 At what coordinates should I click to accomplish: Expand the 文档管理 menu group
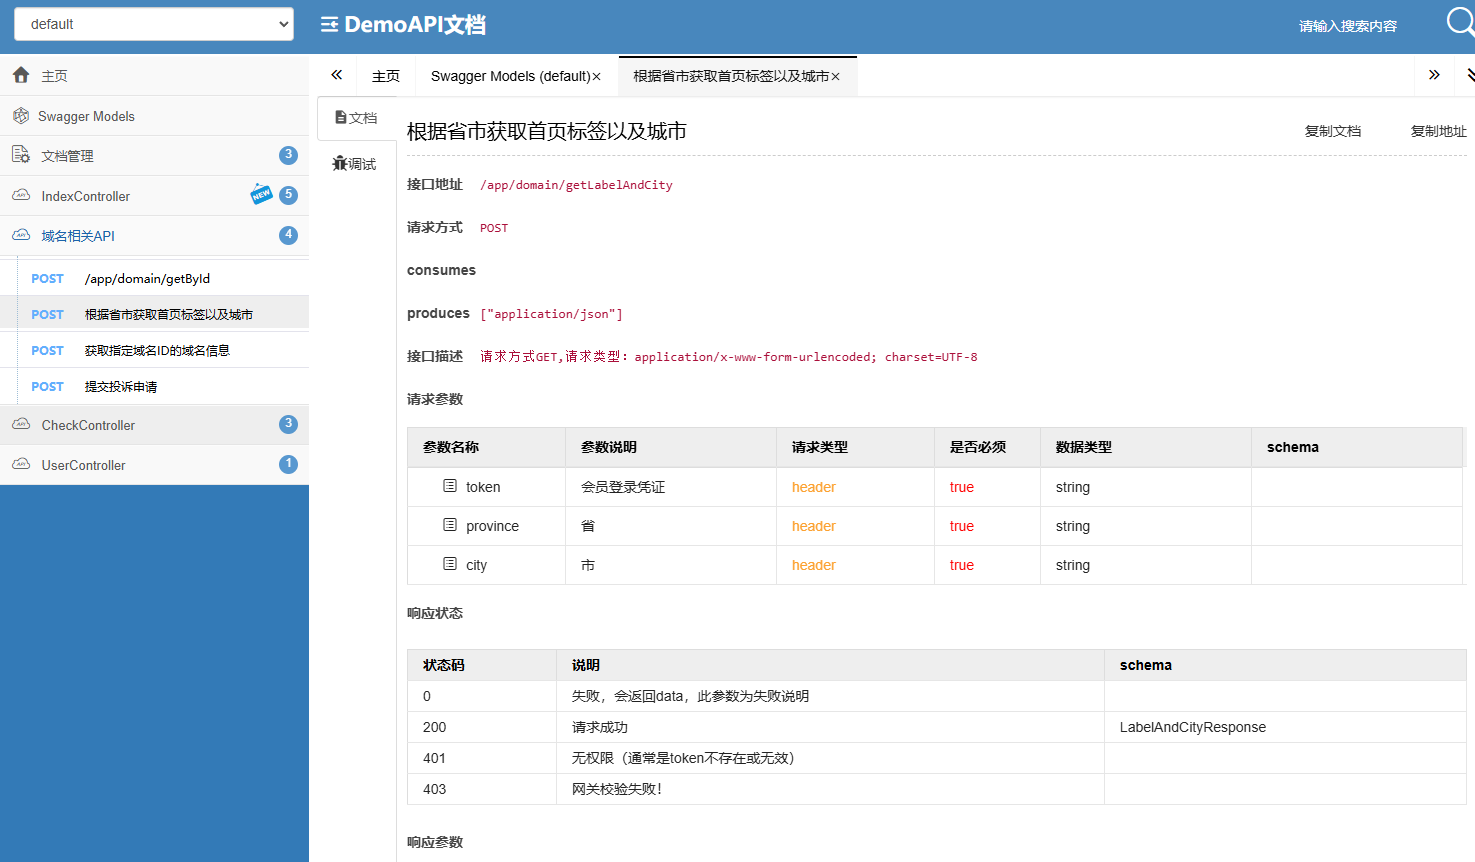pos(68,156)
